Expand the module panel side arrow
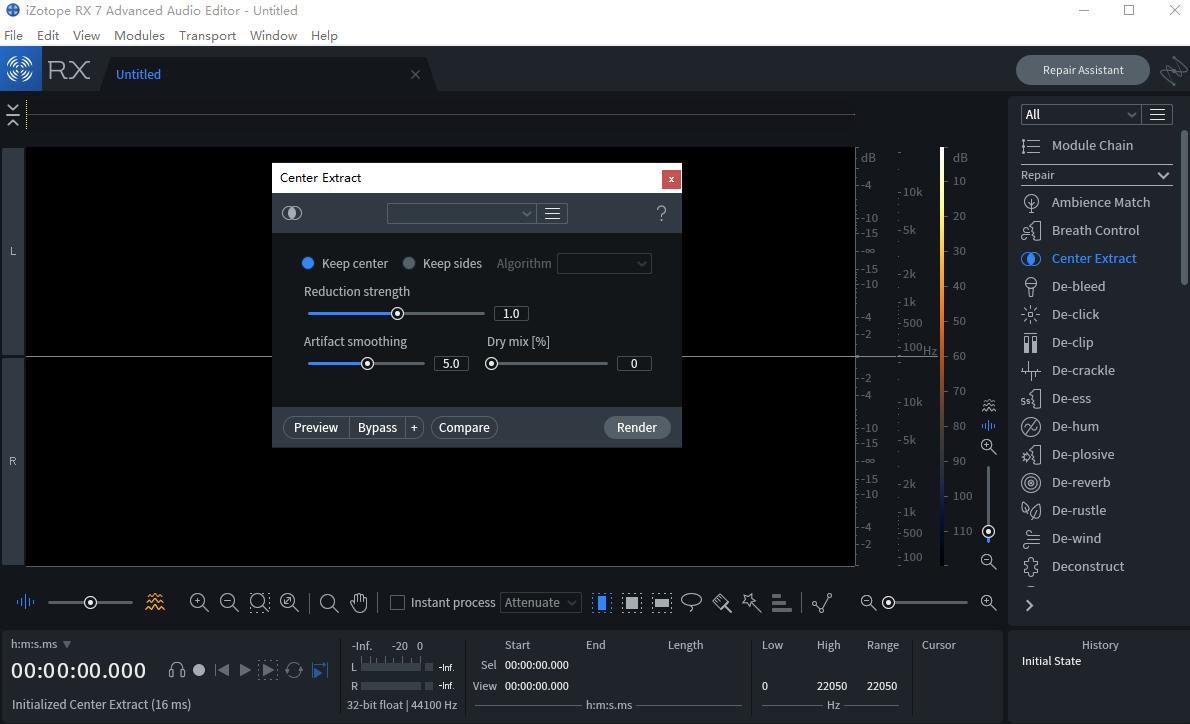The height and width of the screenshot is (724, 1190). click(x=1030, y=606)
